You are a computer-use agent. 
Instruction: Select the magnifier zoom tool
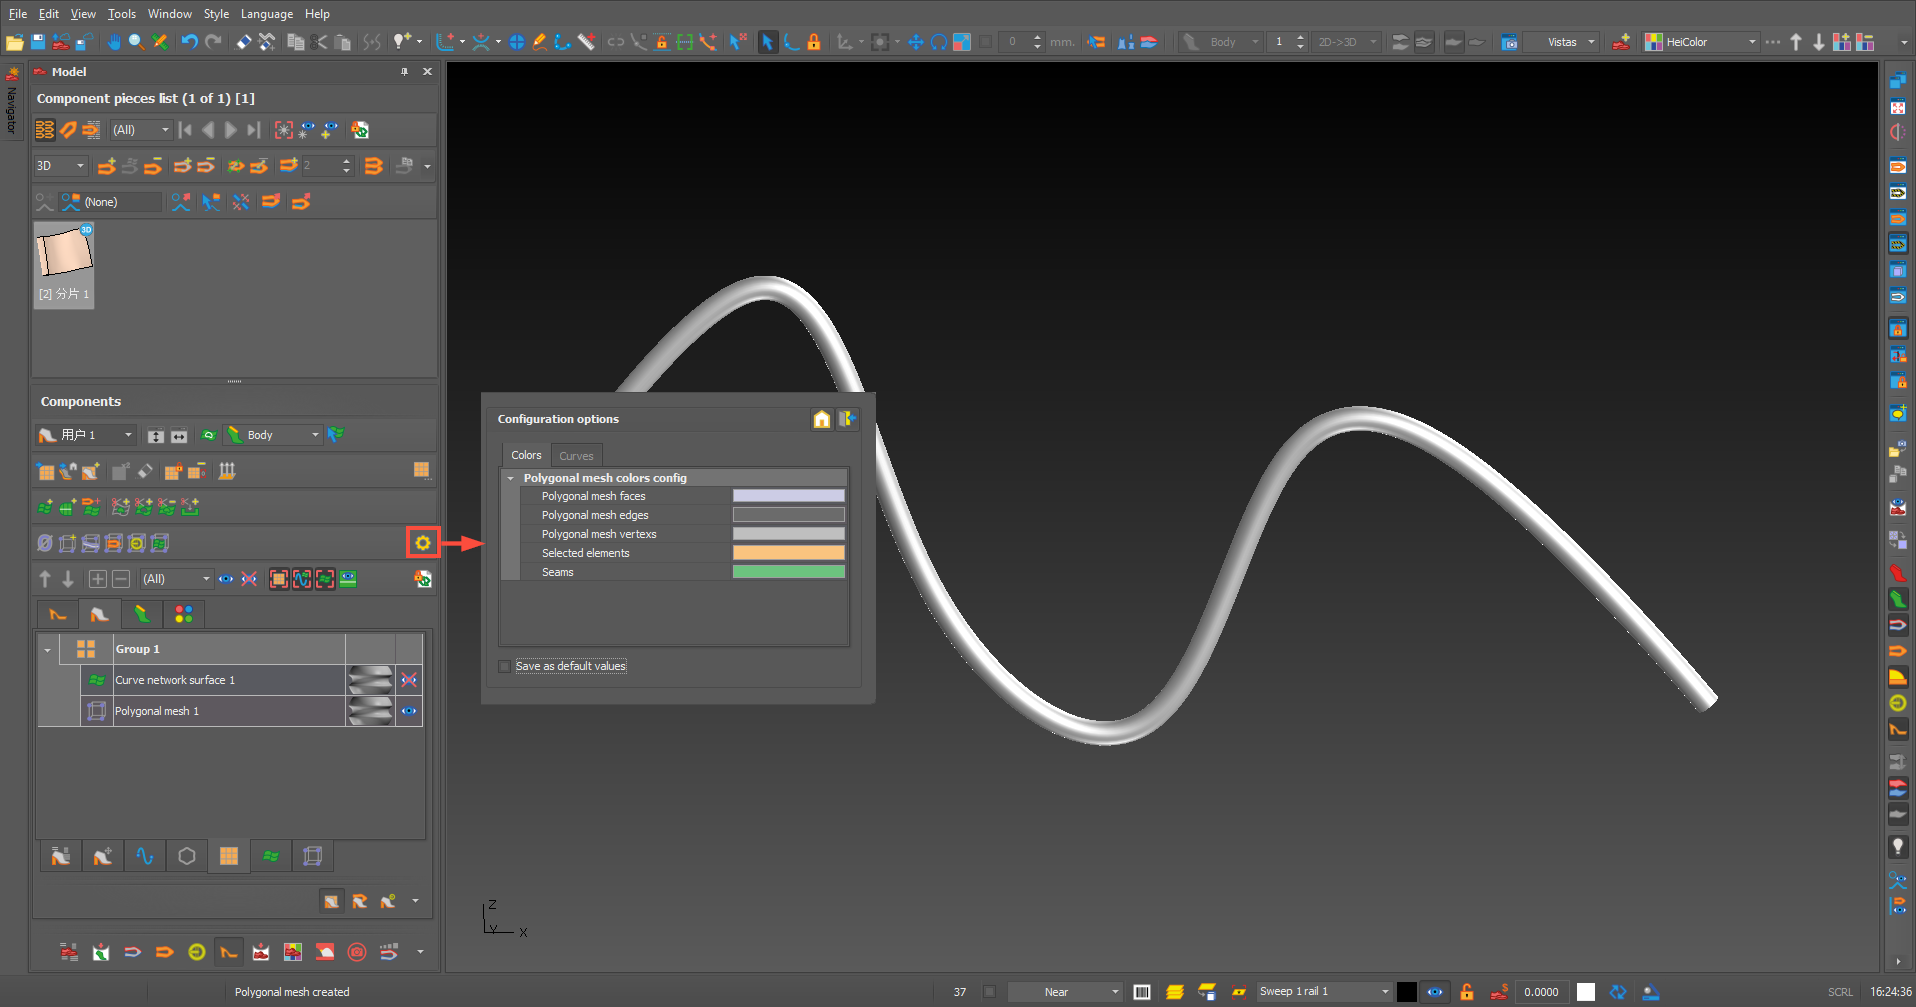coord(136,42)
